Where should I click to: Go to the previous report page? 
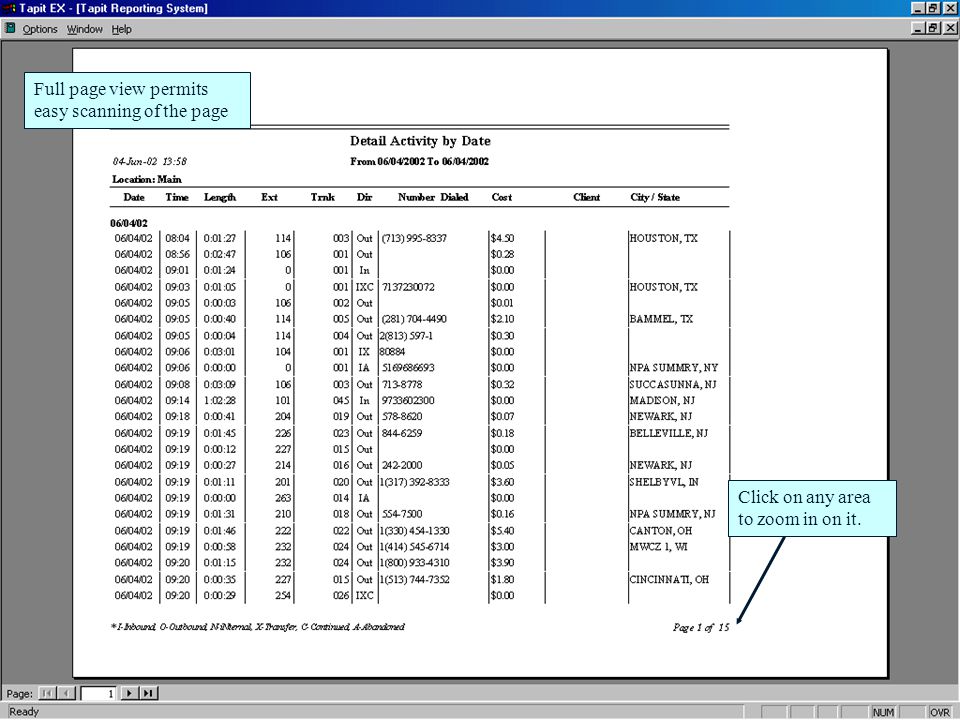tap(66, 694)
